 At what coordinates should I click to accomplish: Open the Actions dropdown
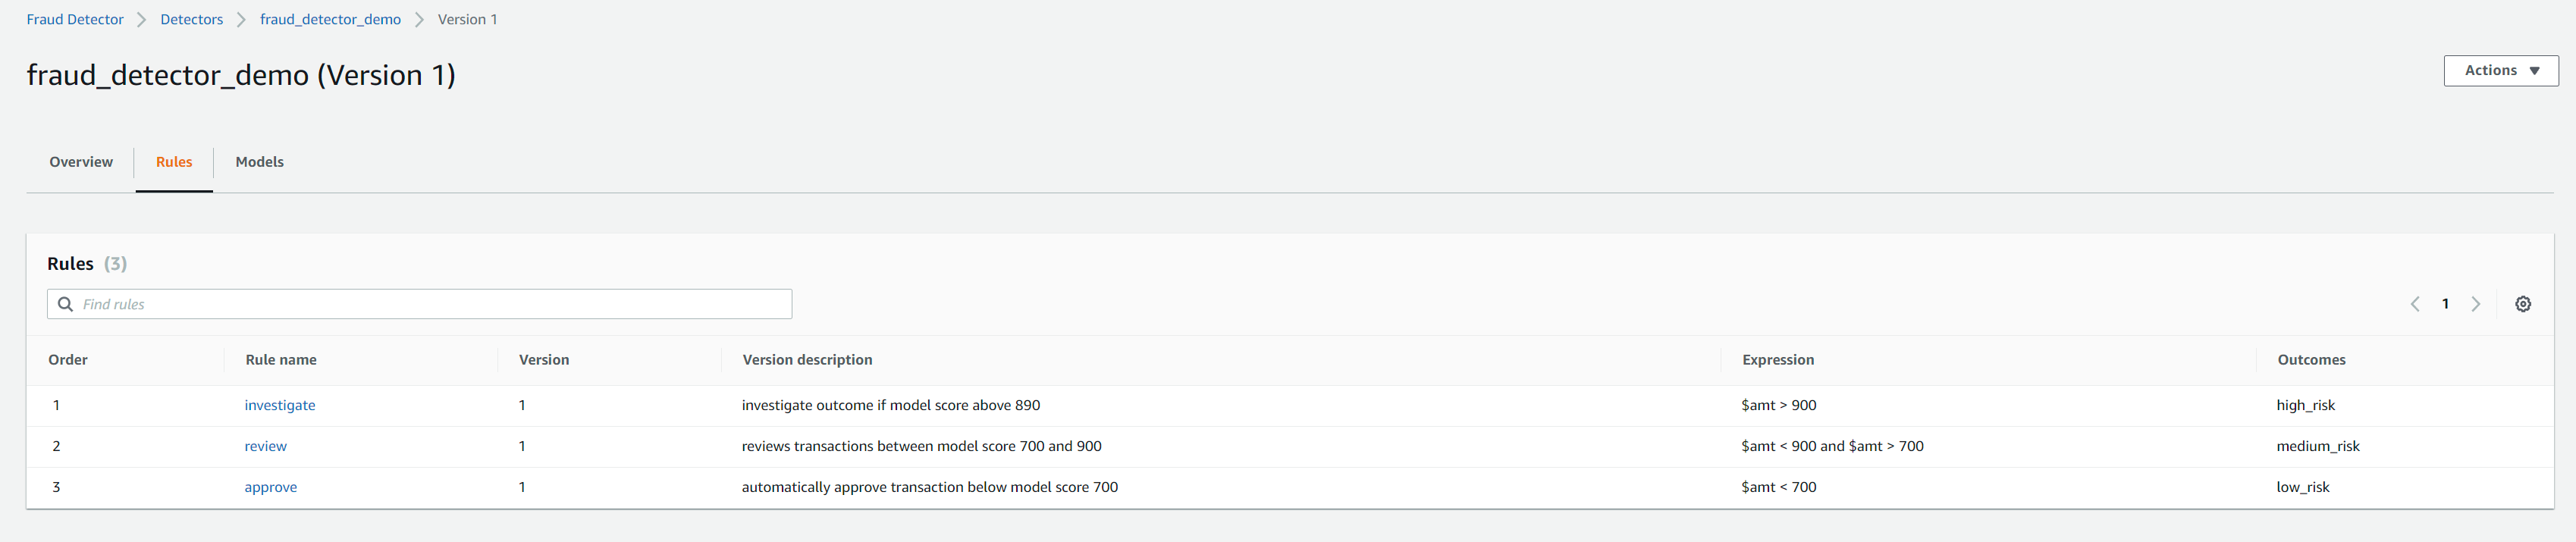click(x=2500, y=71)
